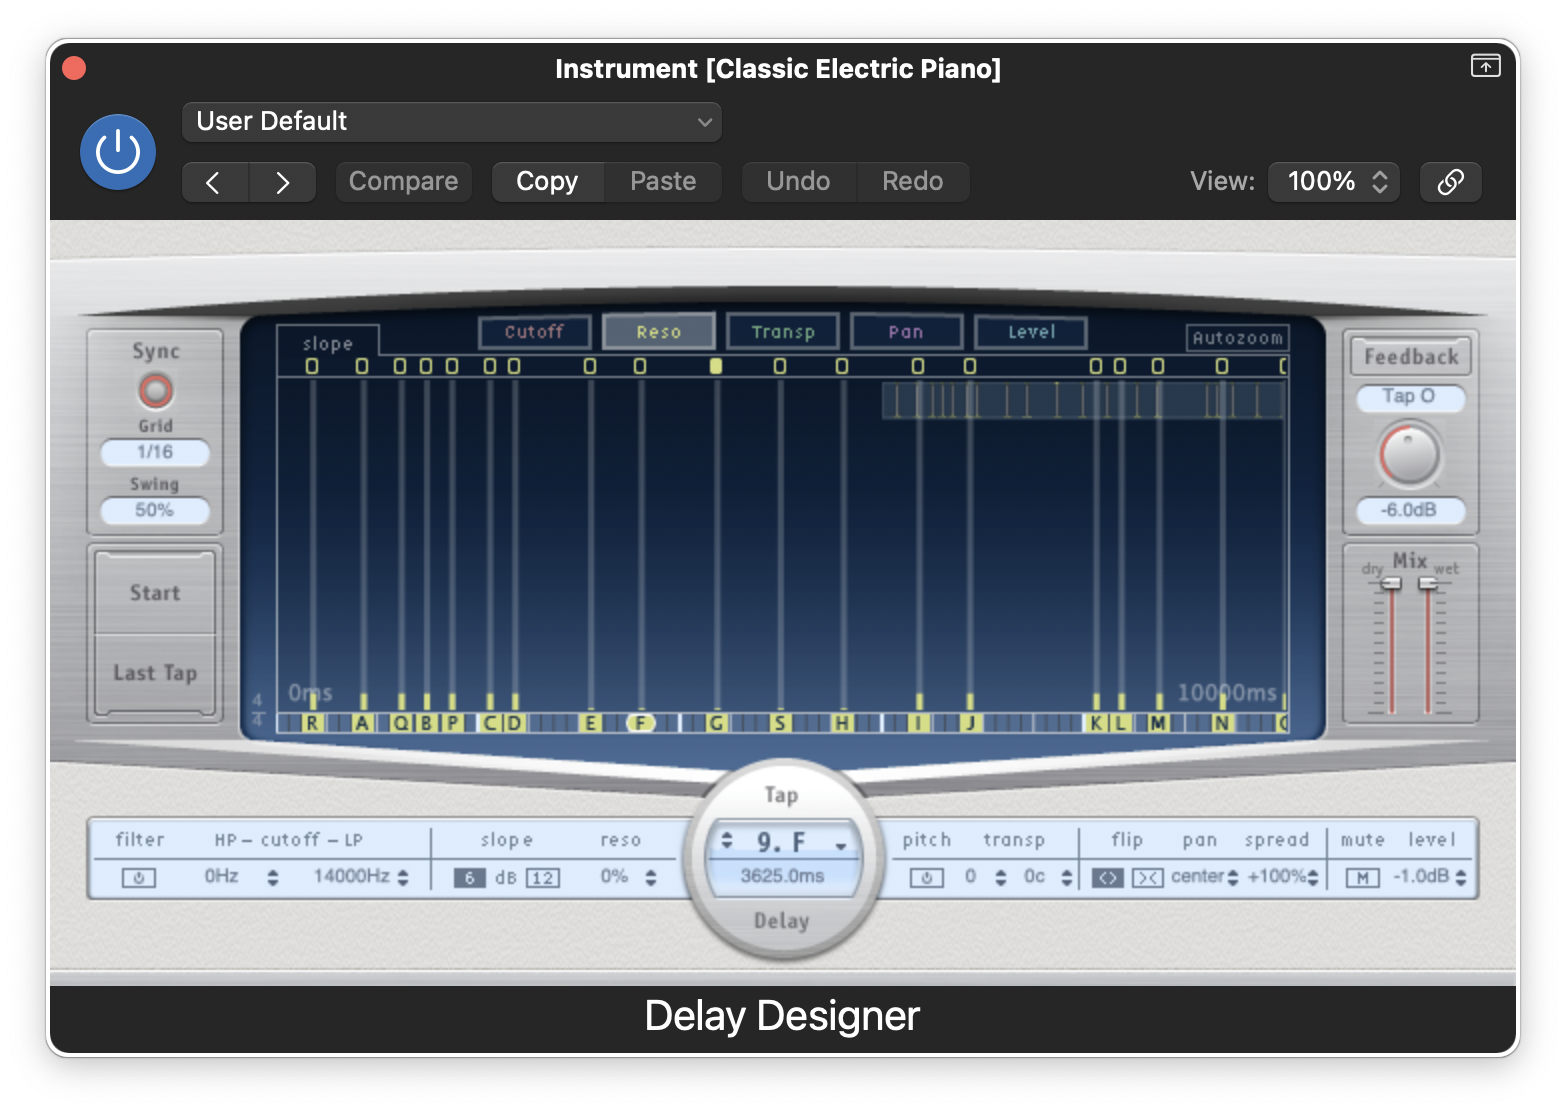Open the View 100% size menu
The height and width of the screenshot is (1112, 1566).
click(1334, 182)
